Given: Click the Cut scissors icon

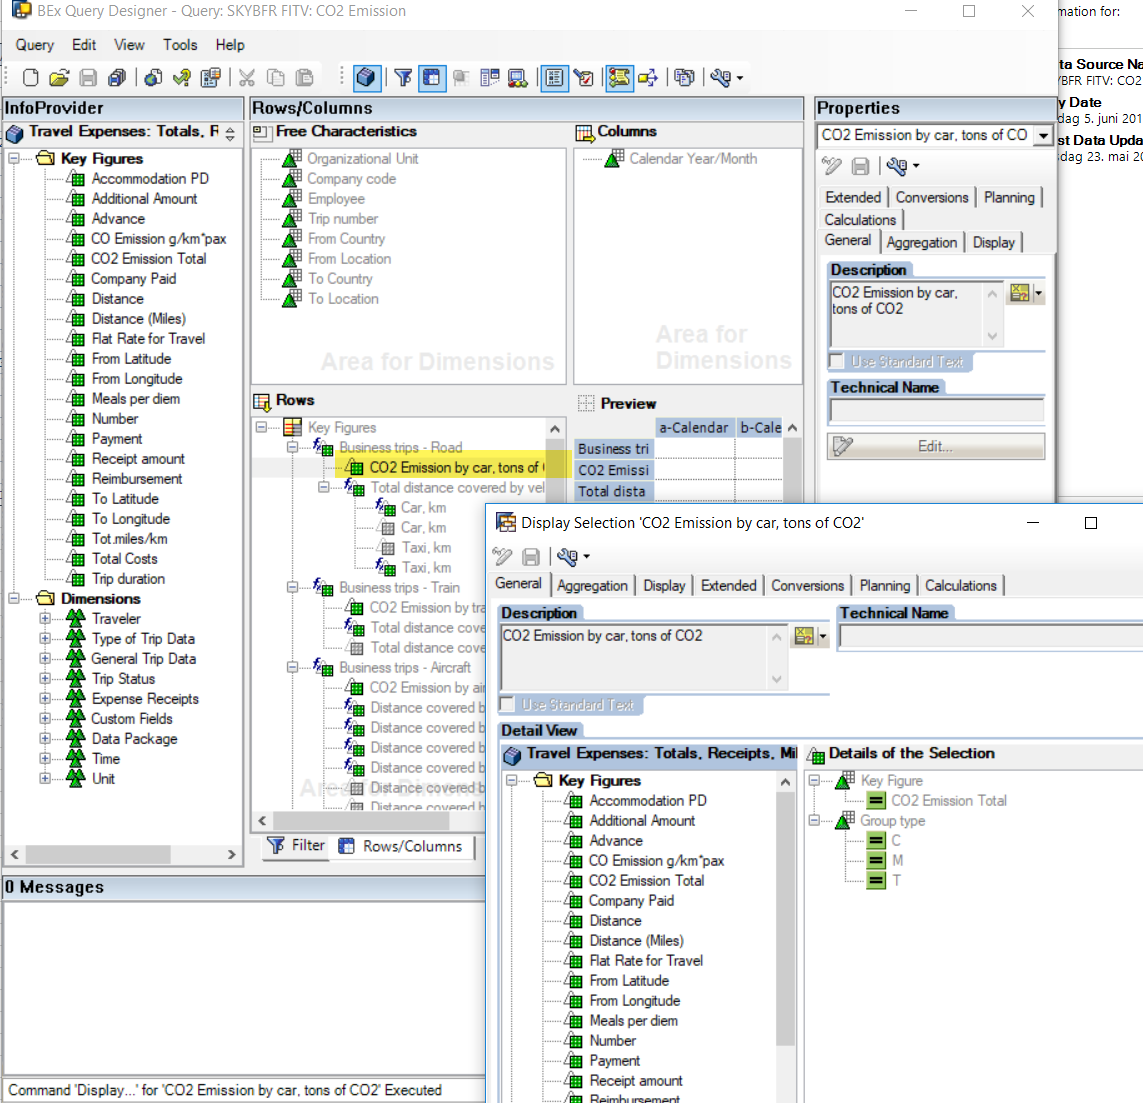Looking at the screenshot, I should [247, 77].
